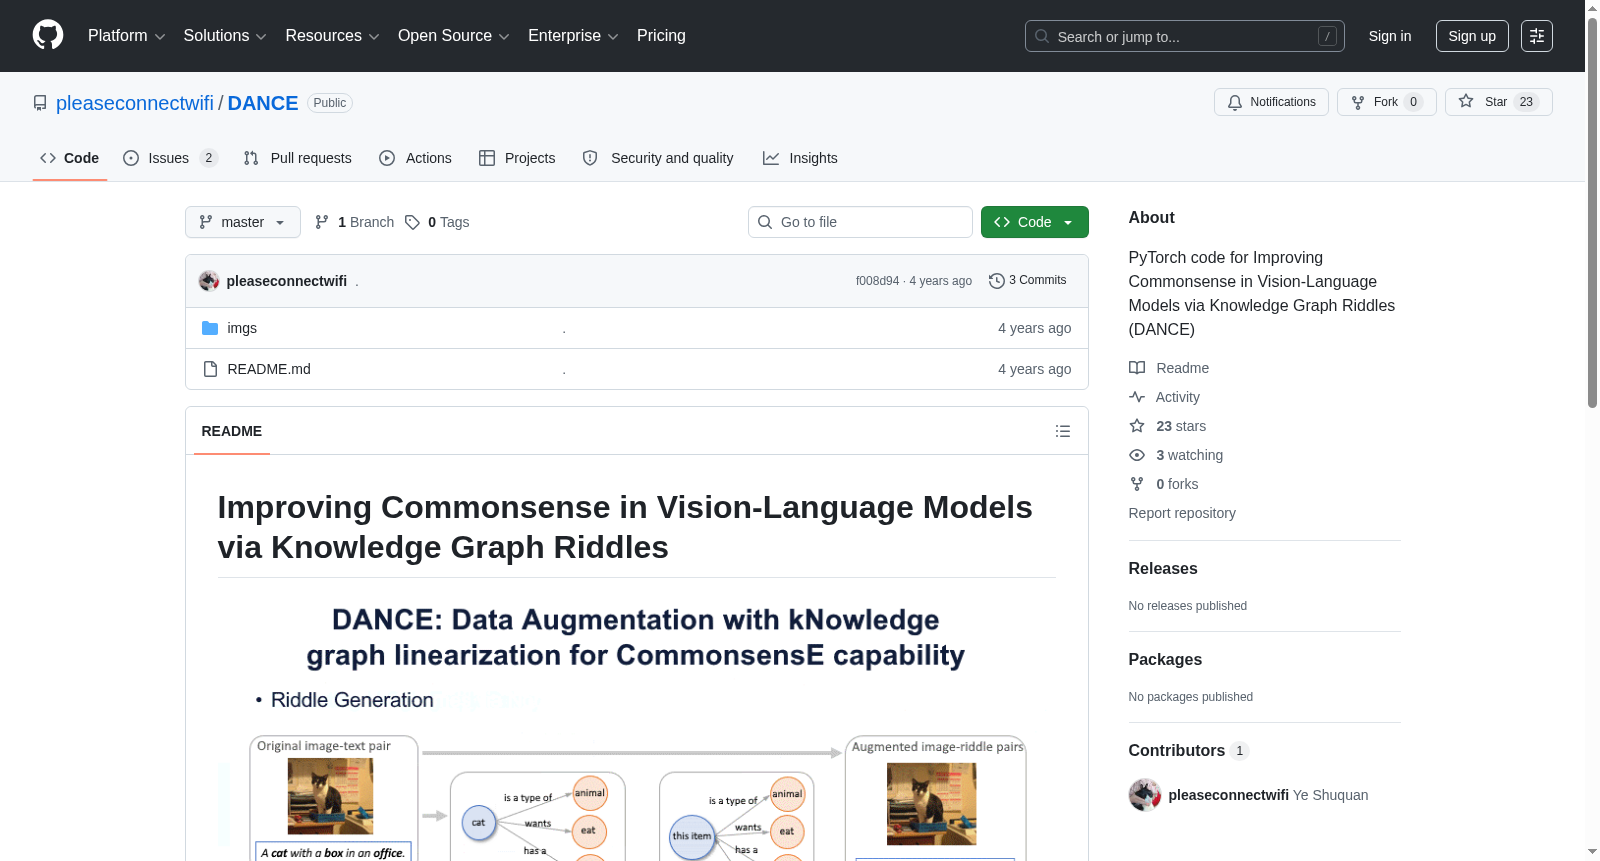Switch to the Issues tab

point(170,158)
